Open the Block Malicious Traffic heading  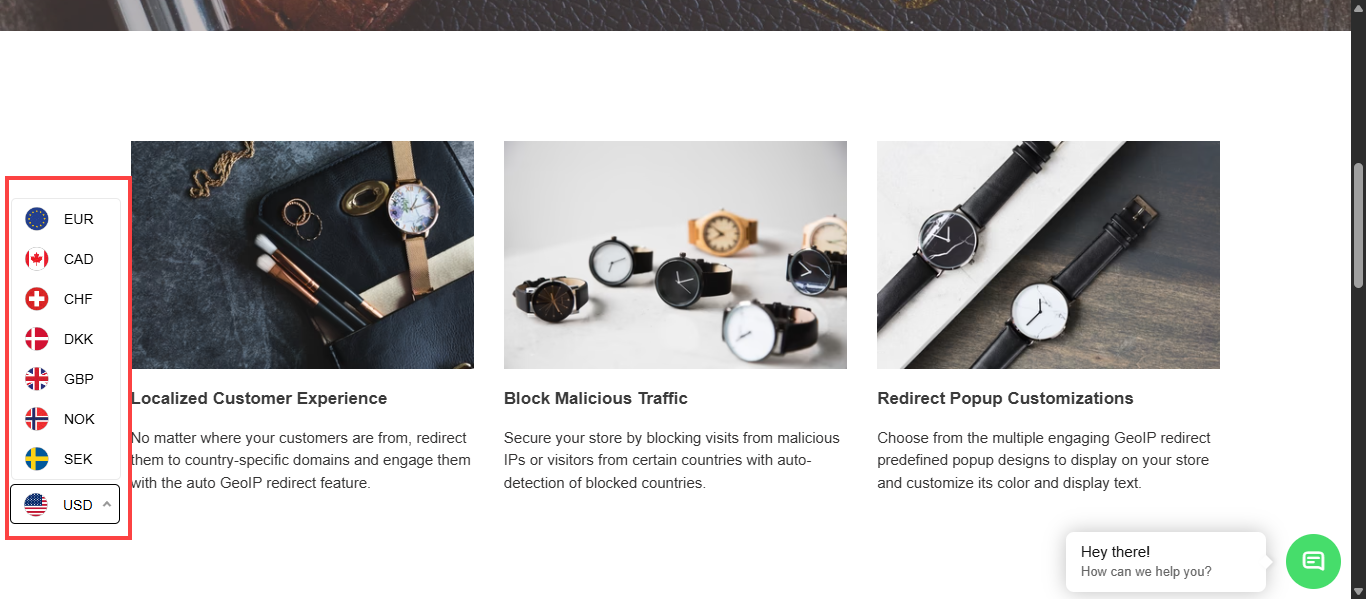(x=596, y=398)
